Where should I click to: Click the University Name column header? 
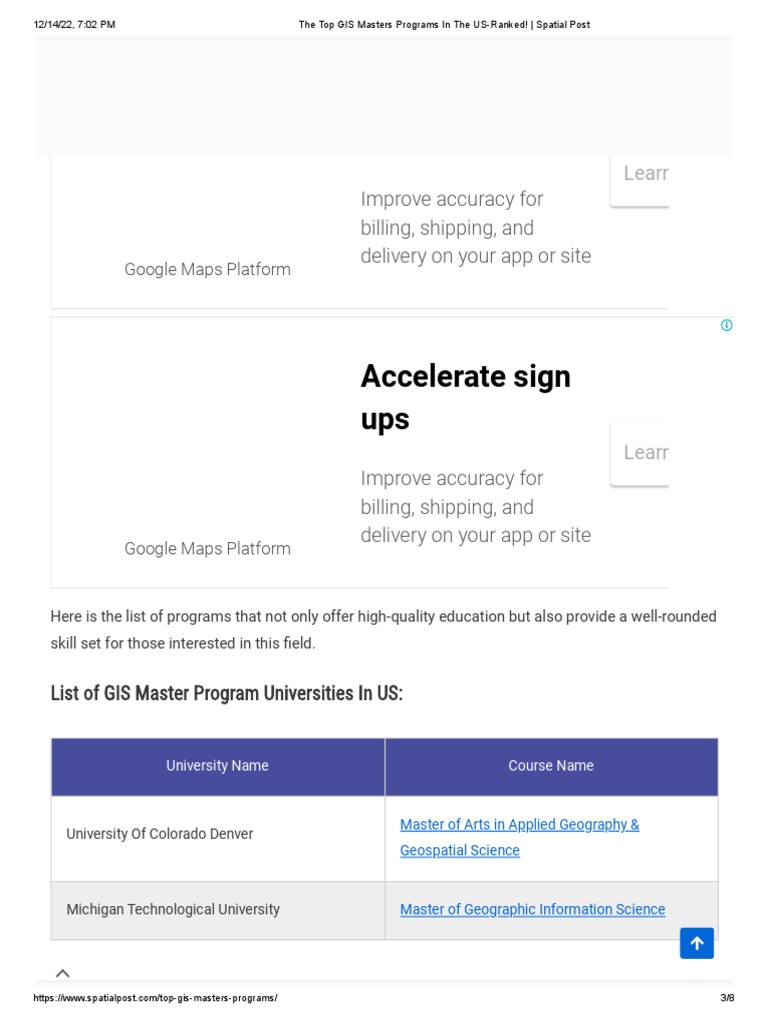(x=217, y=766)
